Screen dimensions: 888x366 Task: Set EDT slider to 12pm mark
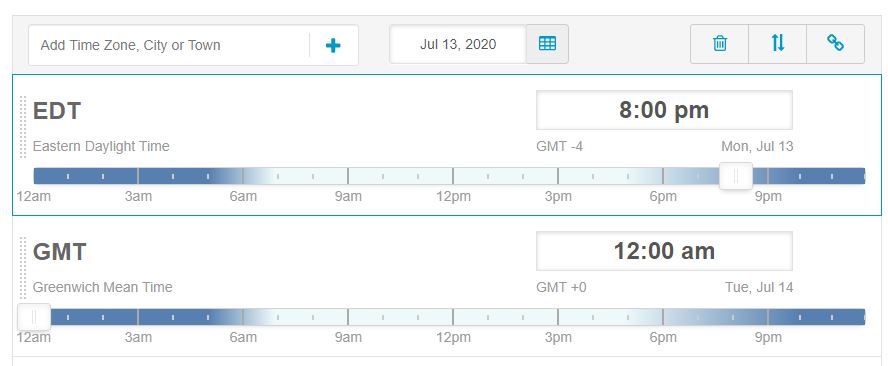[x=453, y=176]
